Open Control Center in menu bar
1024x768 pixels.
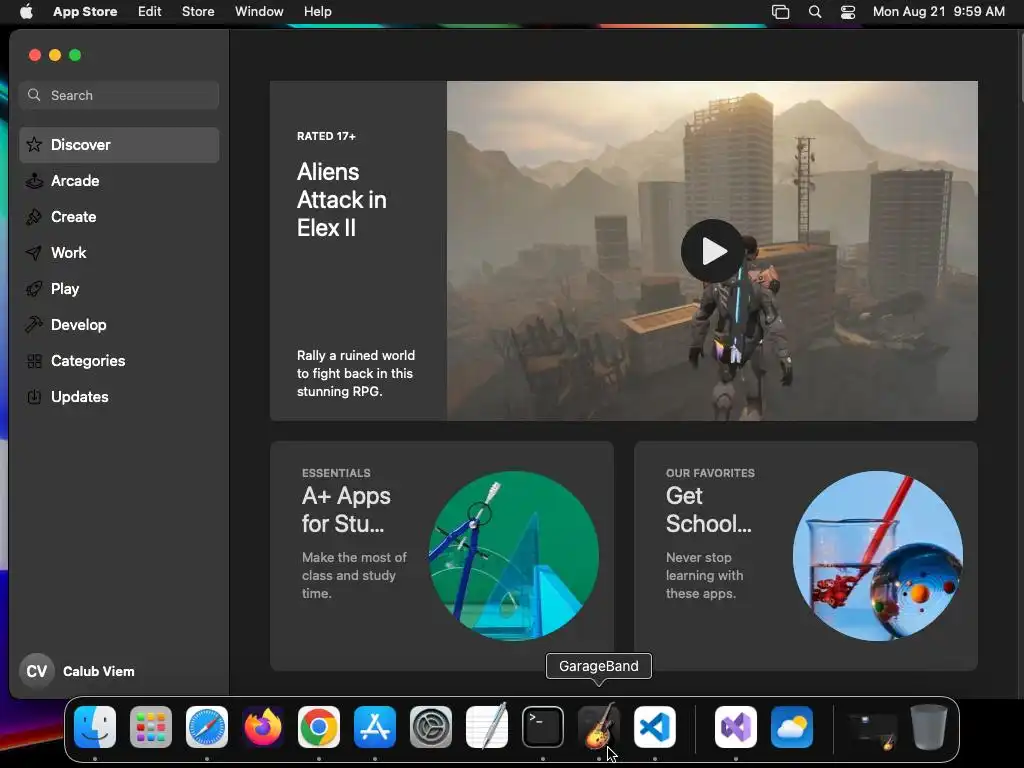[848, 12]
